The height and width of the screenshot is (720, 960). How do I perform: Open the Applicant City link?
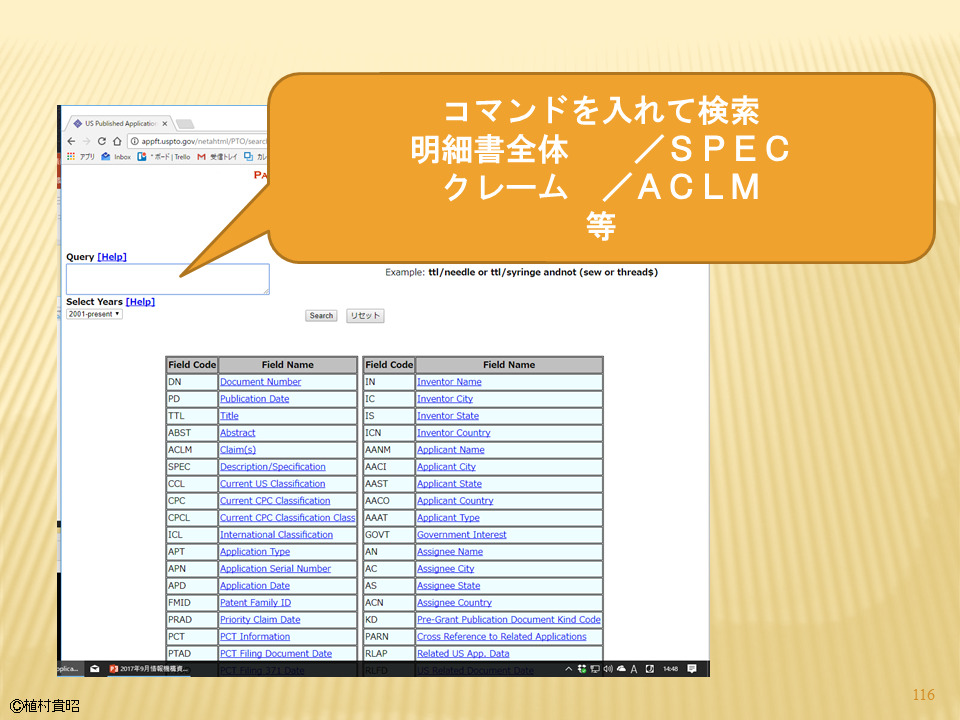(446, 467)
